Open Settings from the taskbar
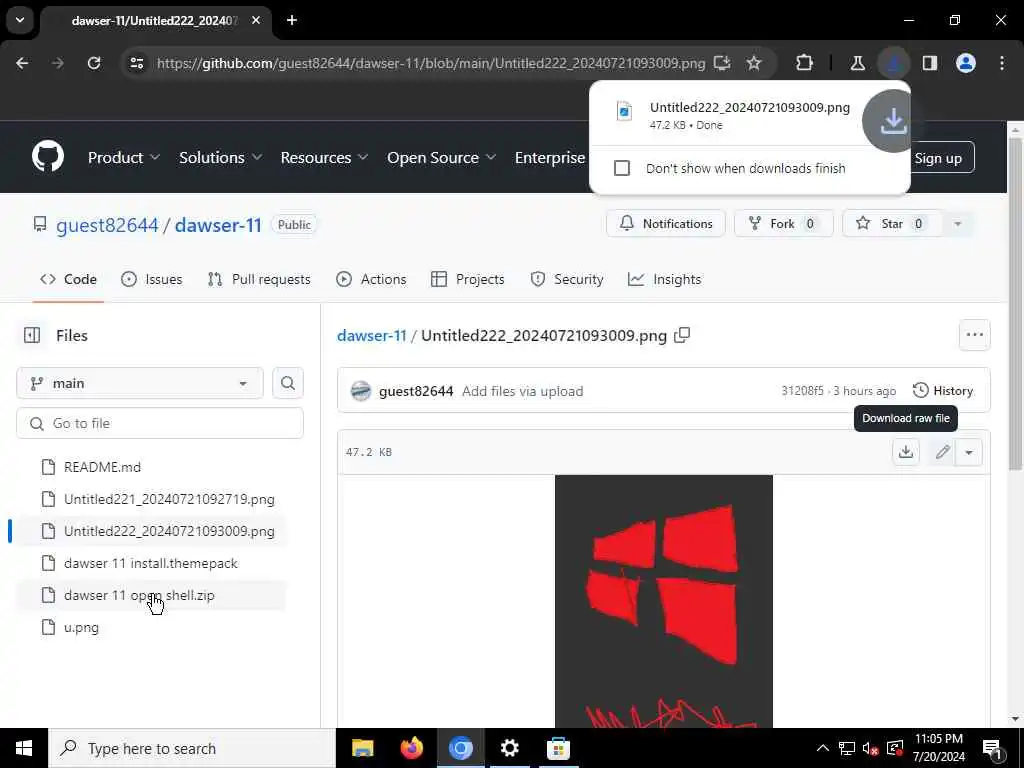This screenshot has height=768, width=1024. [509, 748]
